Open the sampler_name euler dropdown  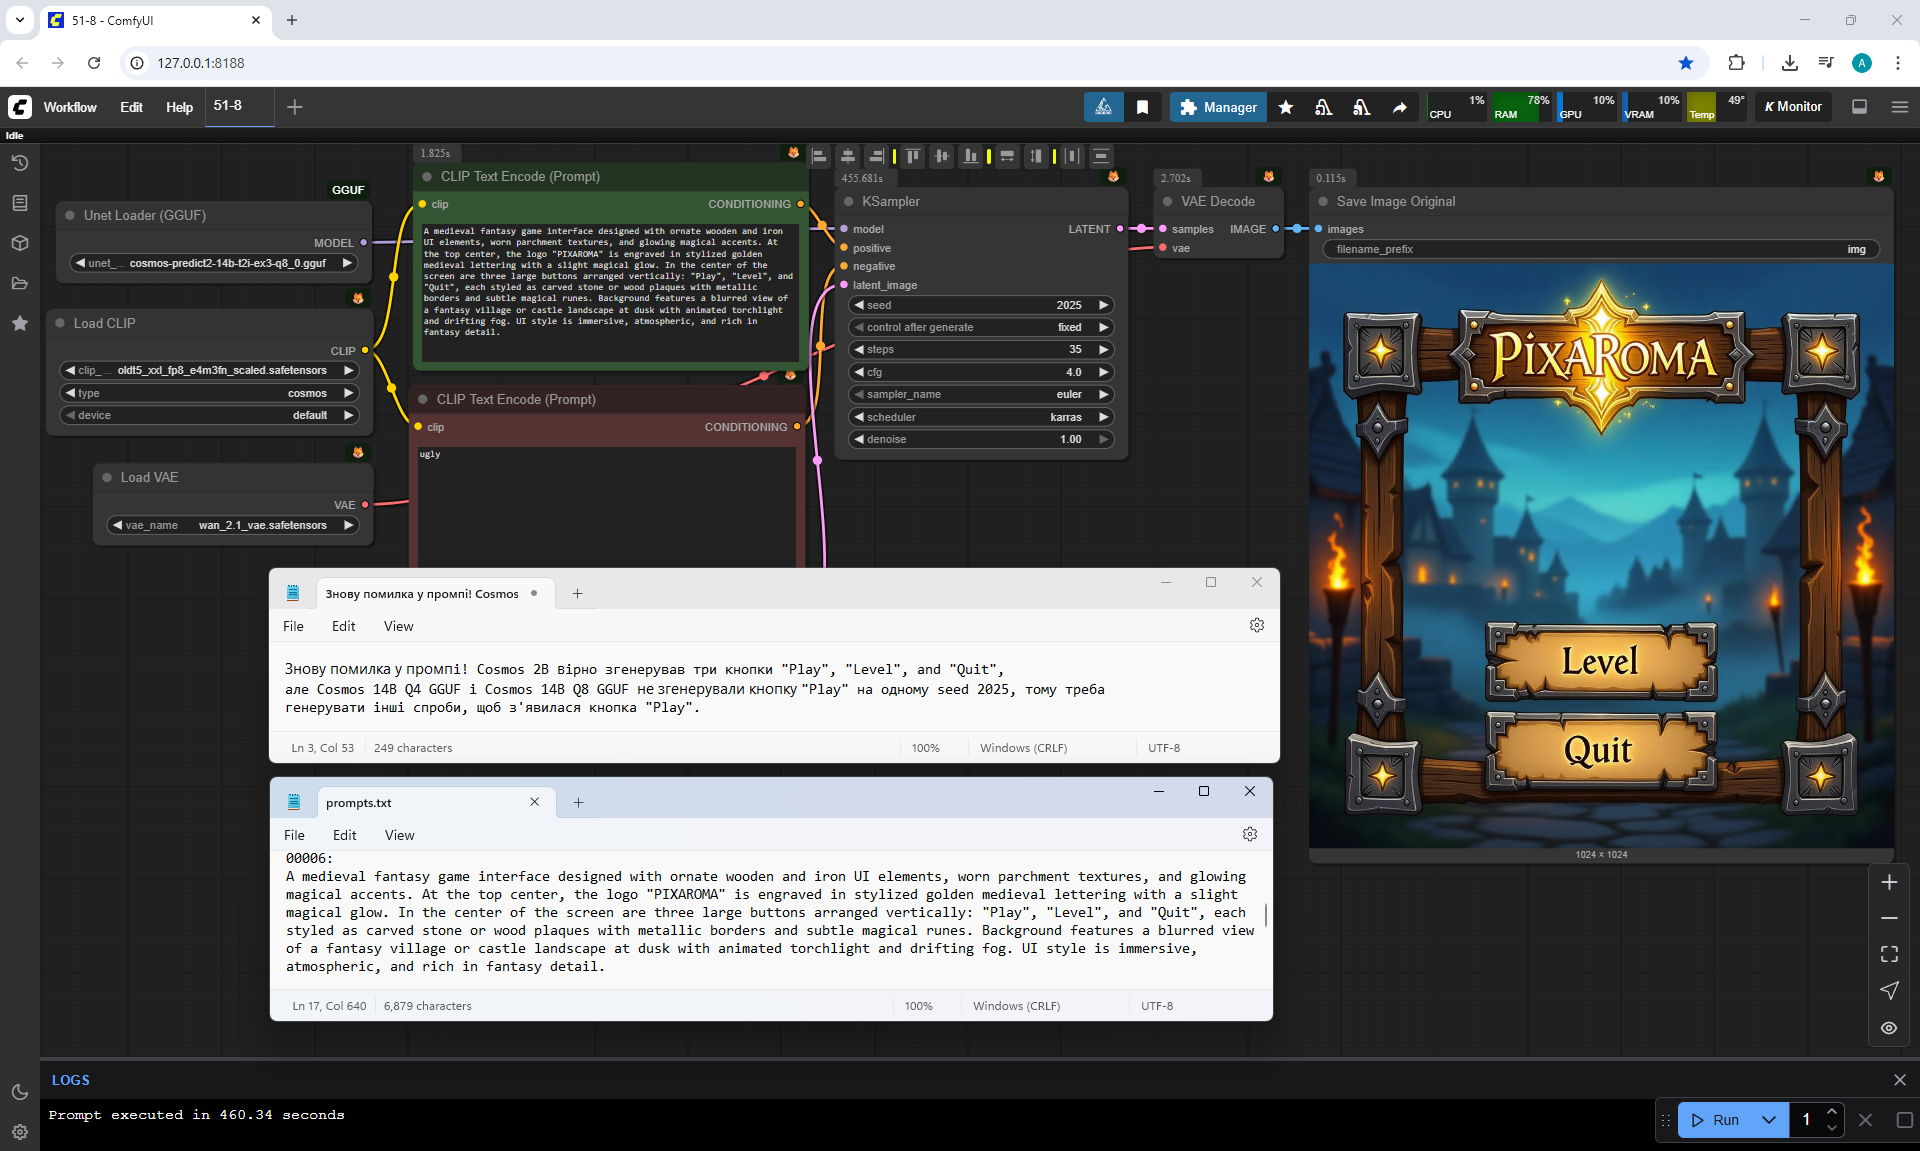(x=980, y=394)
